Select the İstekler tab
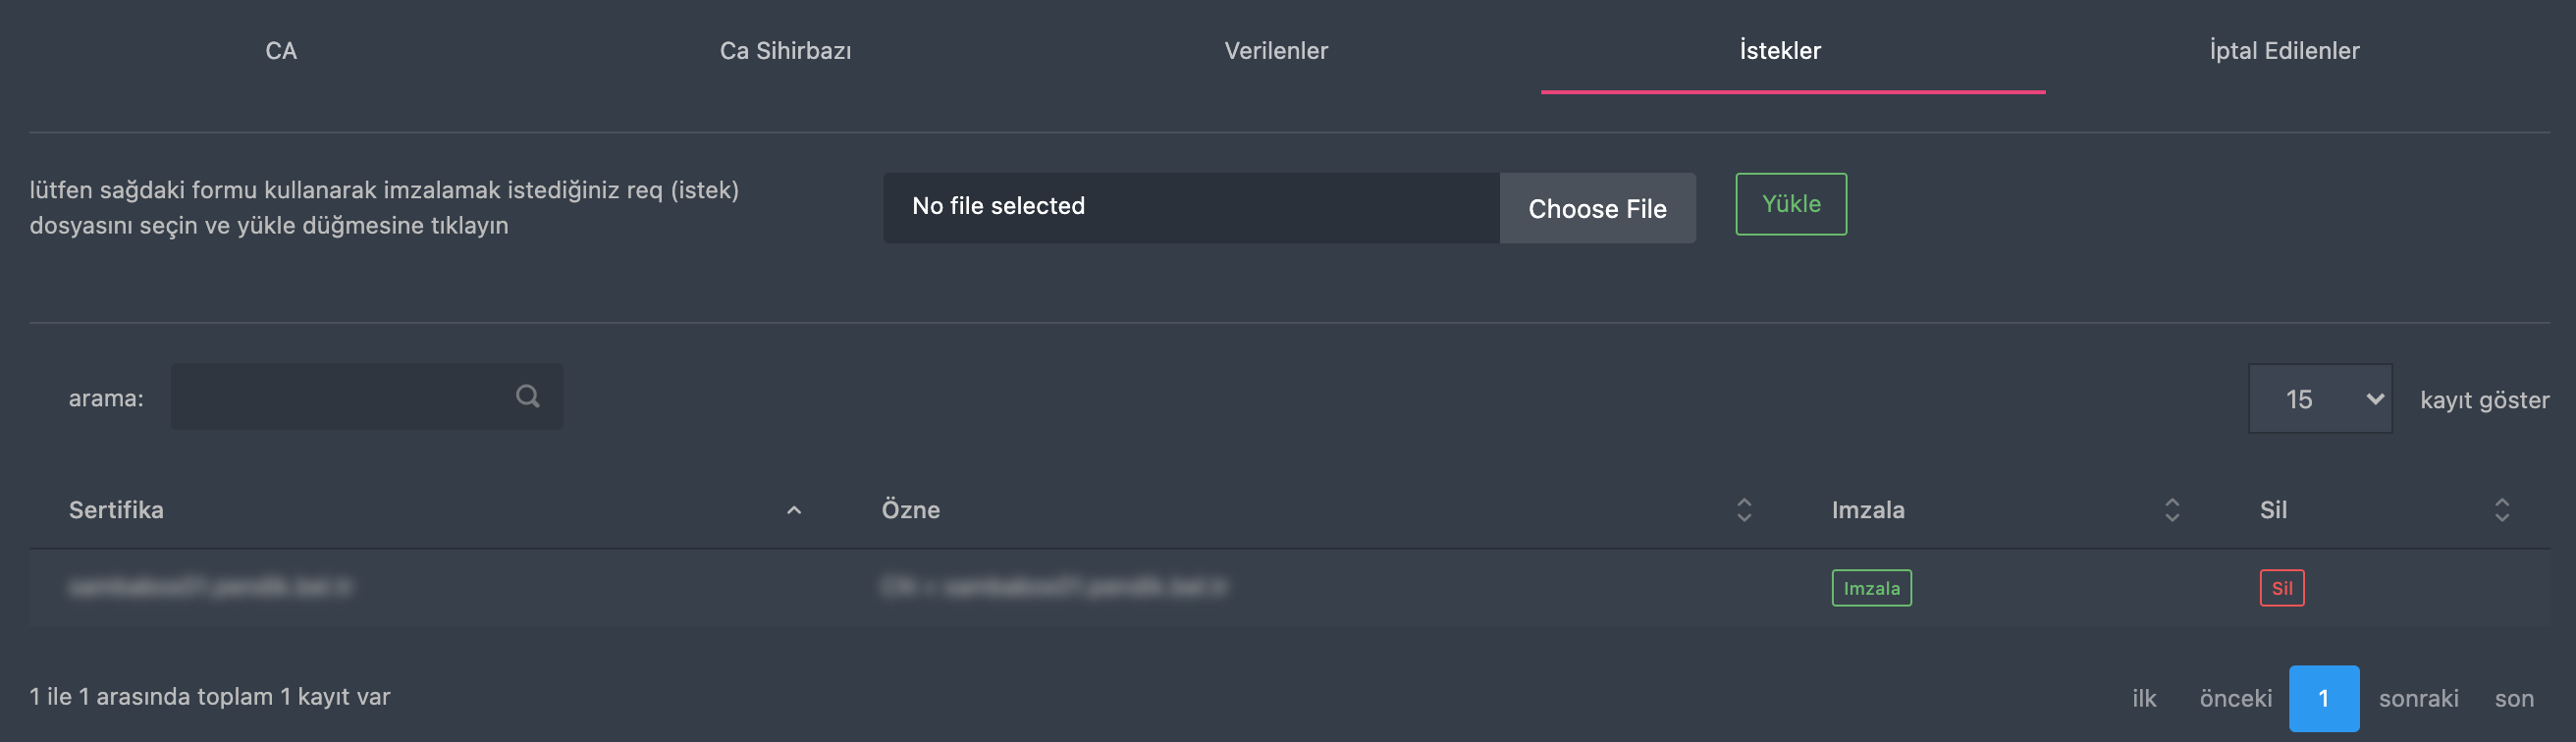 point(1780,51)
